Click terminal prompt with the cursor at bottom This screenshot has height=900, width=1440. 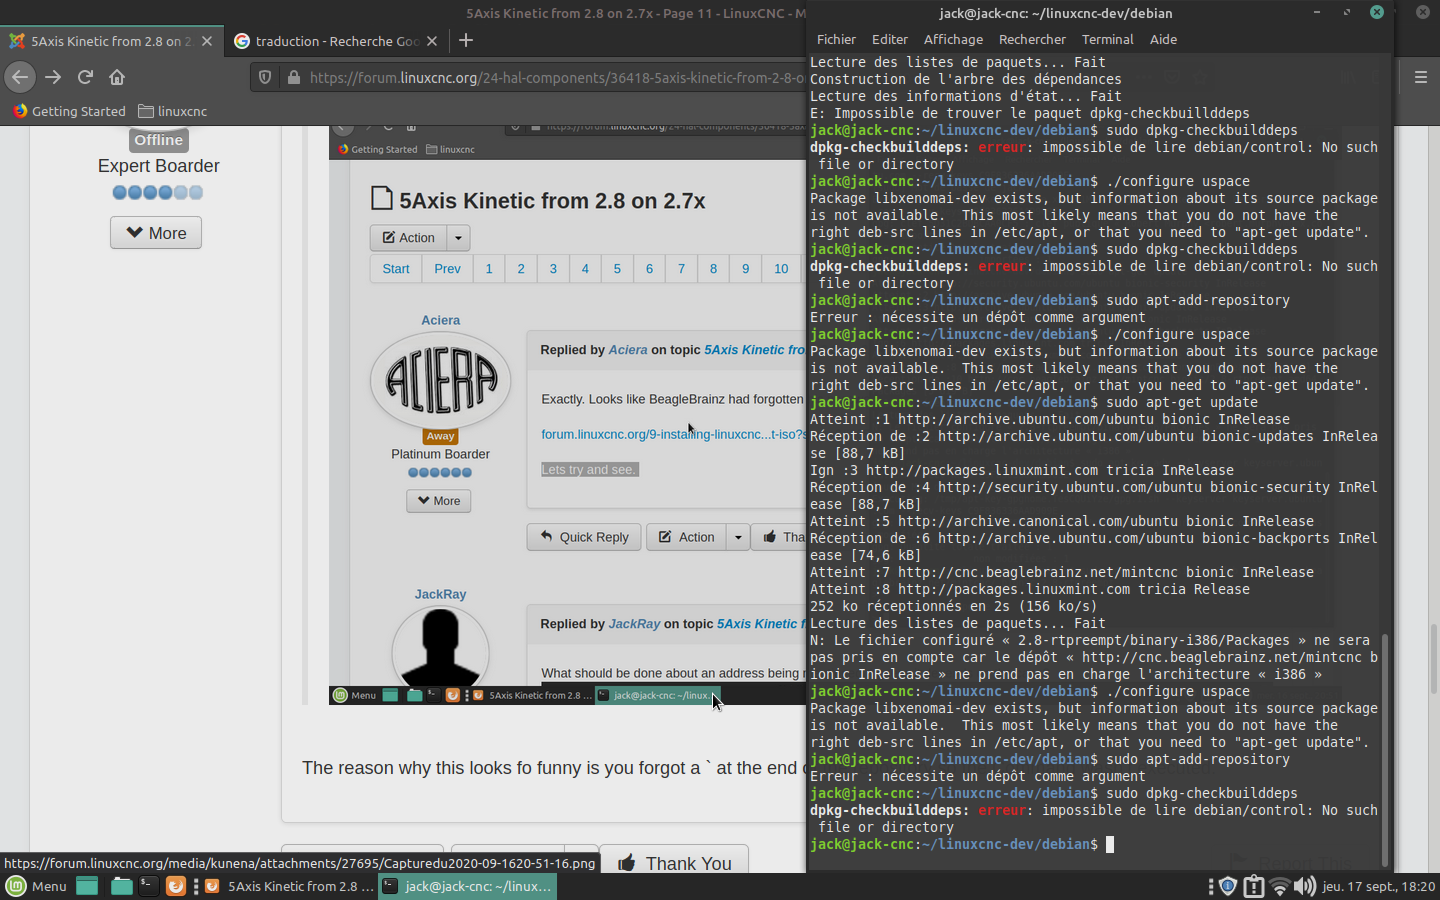point(961,844)
